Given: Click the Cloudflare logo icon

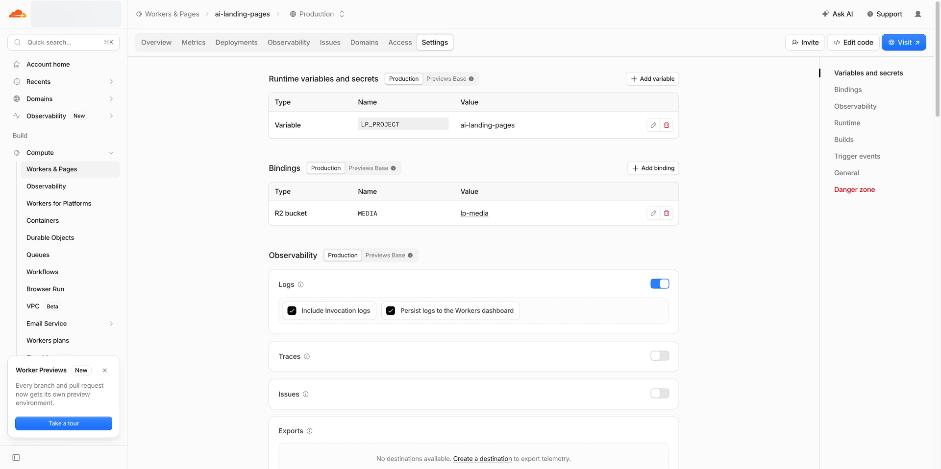Looking at the screenshot, I should pyautogui.click(x=17, y=14).
